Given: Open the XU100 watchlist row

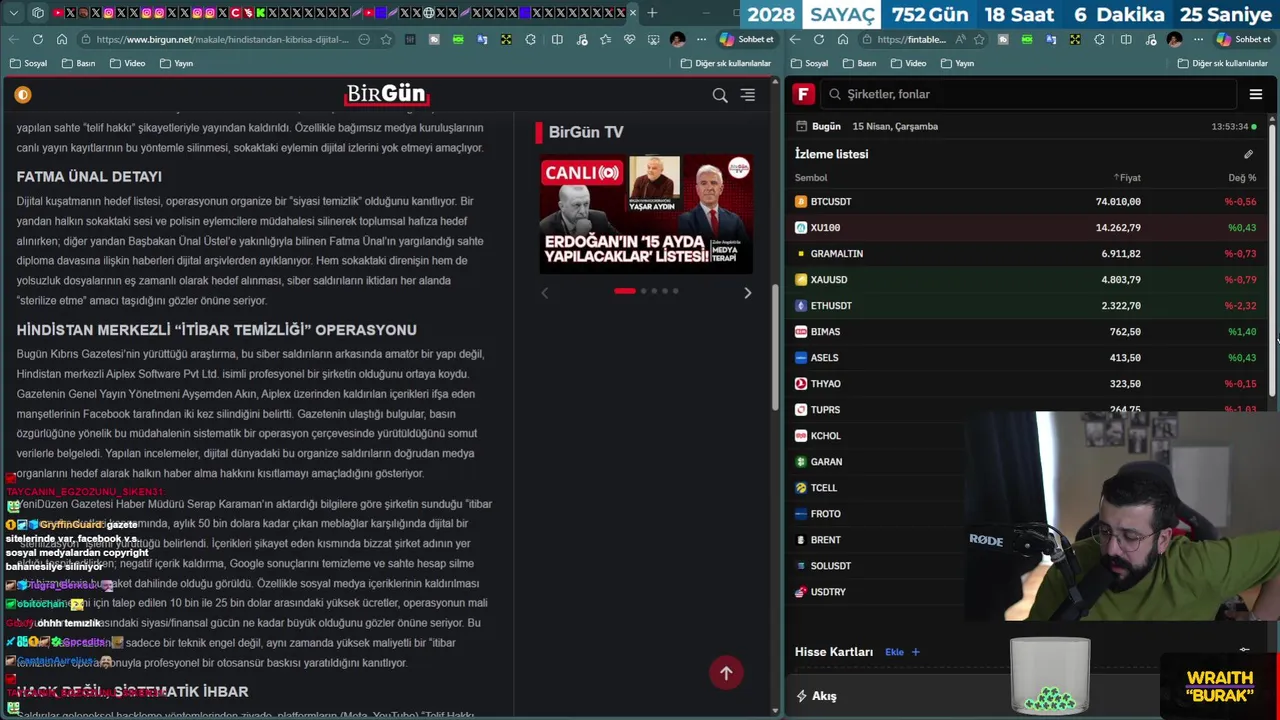Looking at the screenshot, I should pyautogui.click(x=1026, y=227).
